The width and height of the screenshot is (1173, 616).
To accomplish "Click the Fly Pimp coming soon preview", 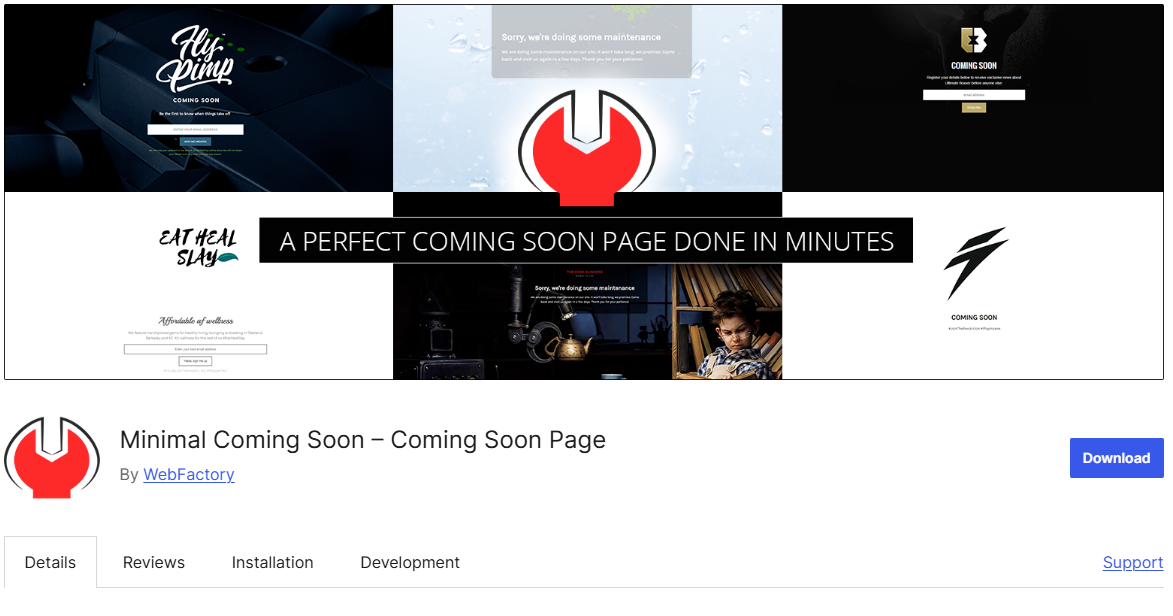I will point(198,98).
